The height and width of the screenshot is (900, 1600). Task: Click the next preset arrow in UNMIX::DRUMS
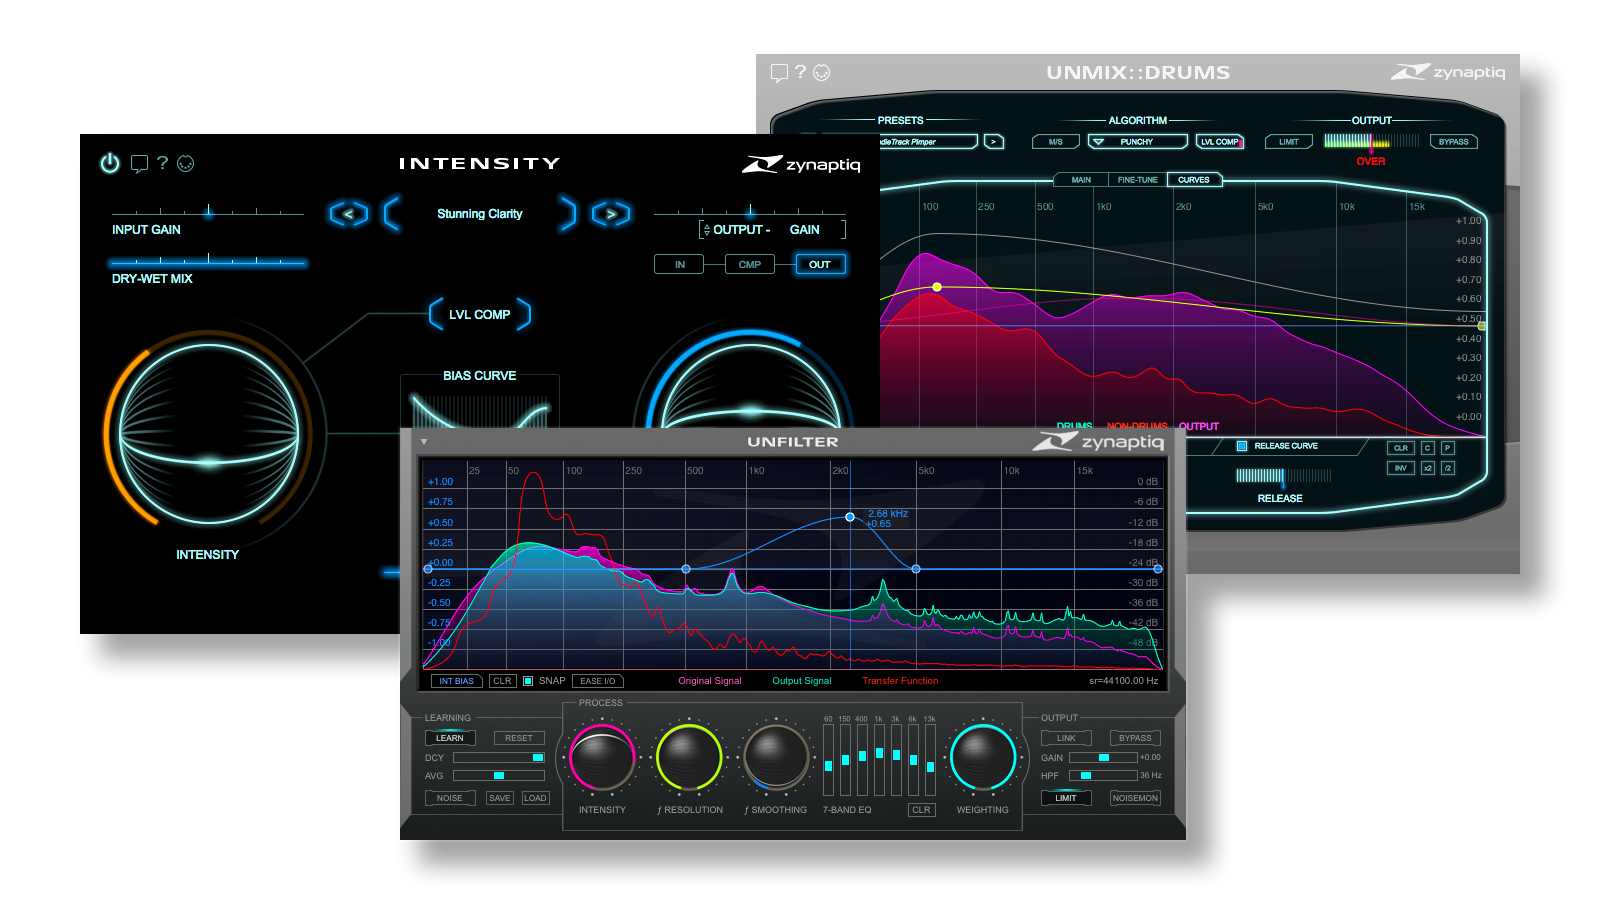click(x=993, y=142)
